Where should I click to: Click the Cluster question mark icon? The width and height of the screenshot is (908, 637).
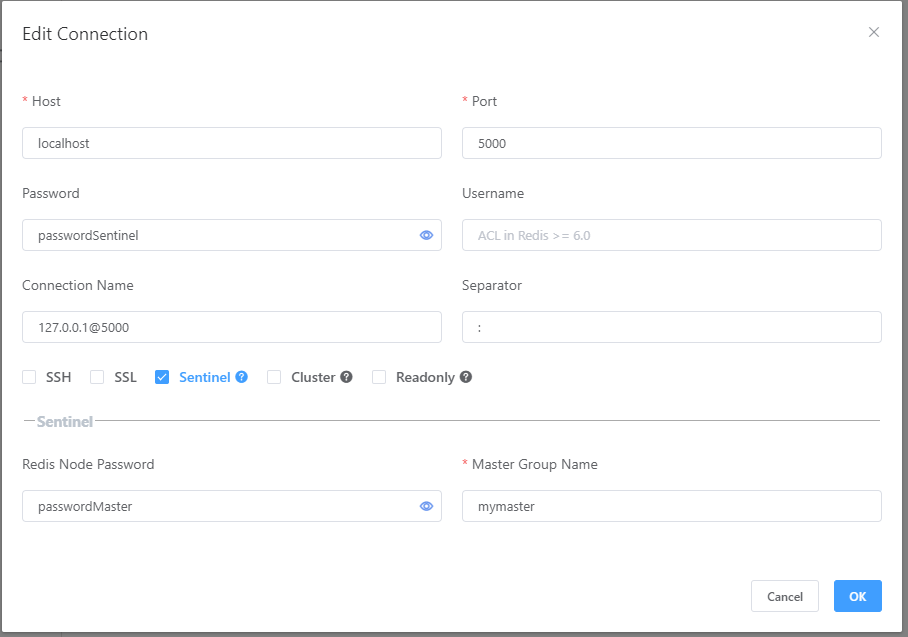coord(345,377)
